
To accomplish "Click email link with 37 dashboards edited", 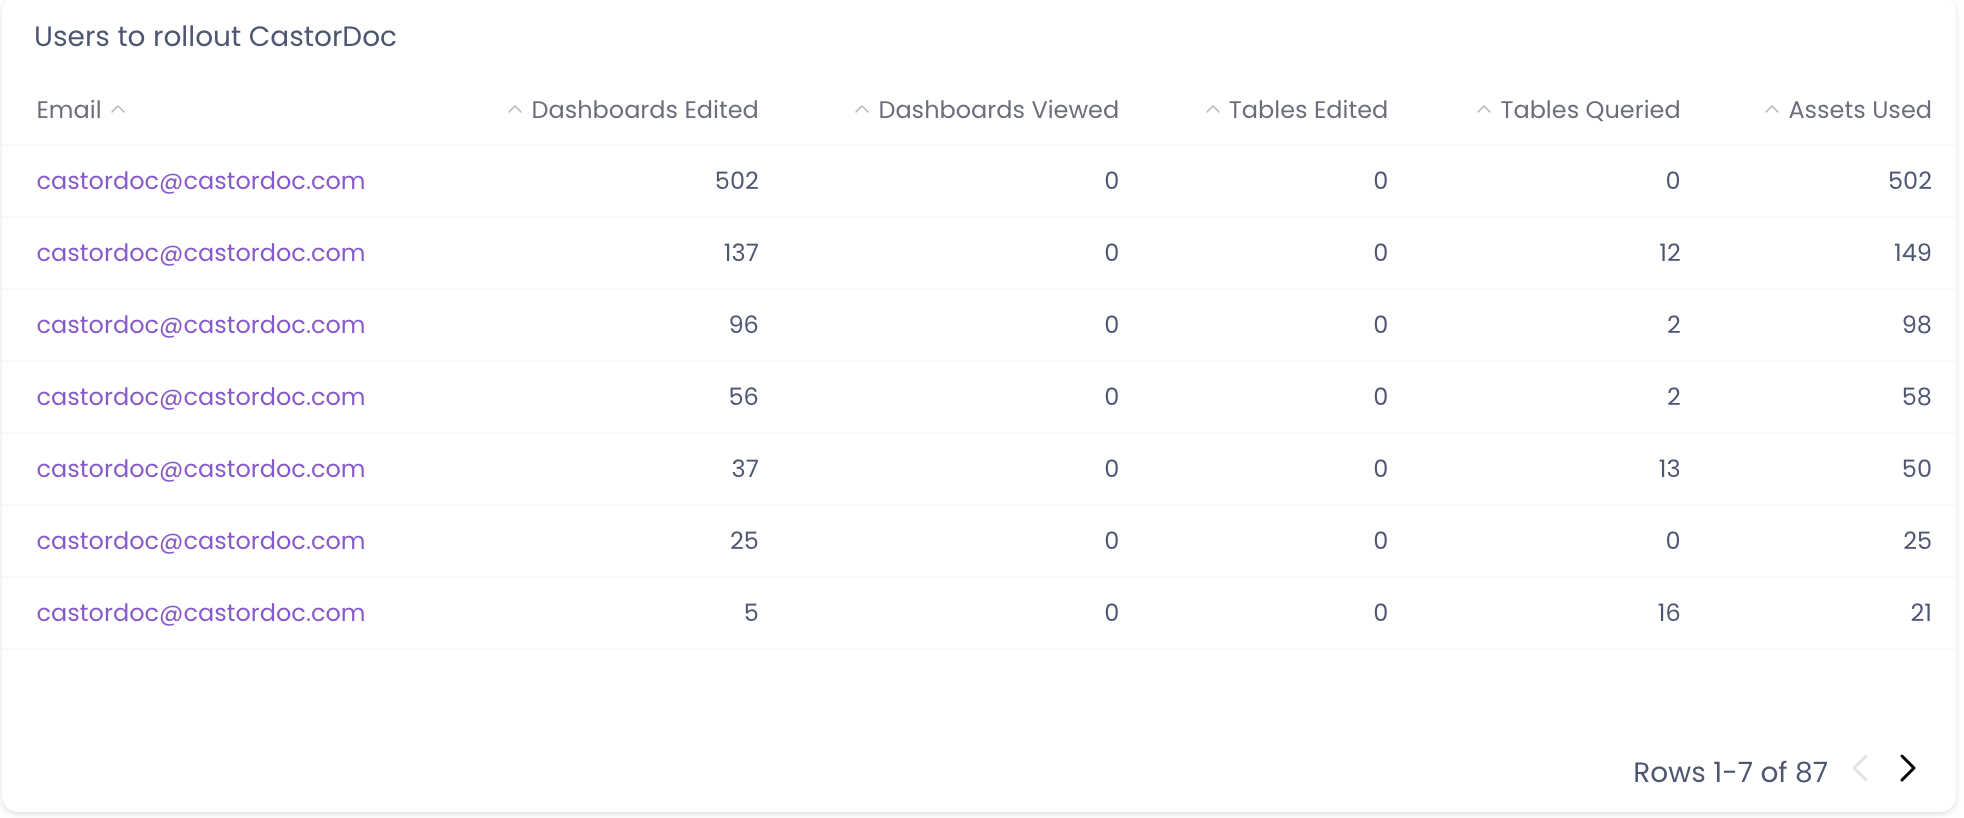I will [x=200, y=469].
